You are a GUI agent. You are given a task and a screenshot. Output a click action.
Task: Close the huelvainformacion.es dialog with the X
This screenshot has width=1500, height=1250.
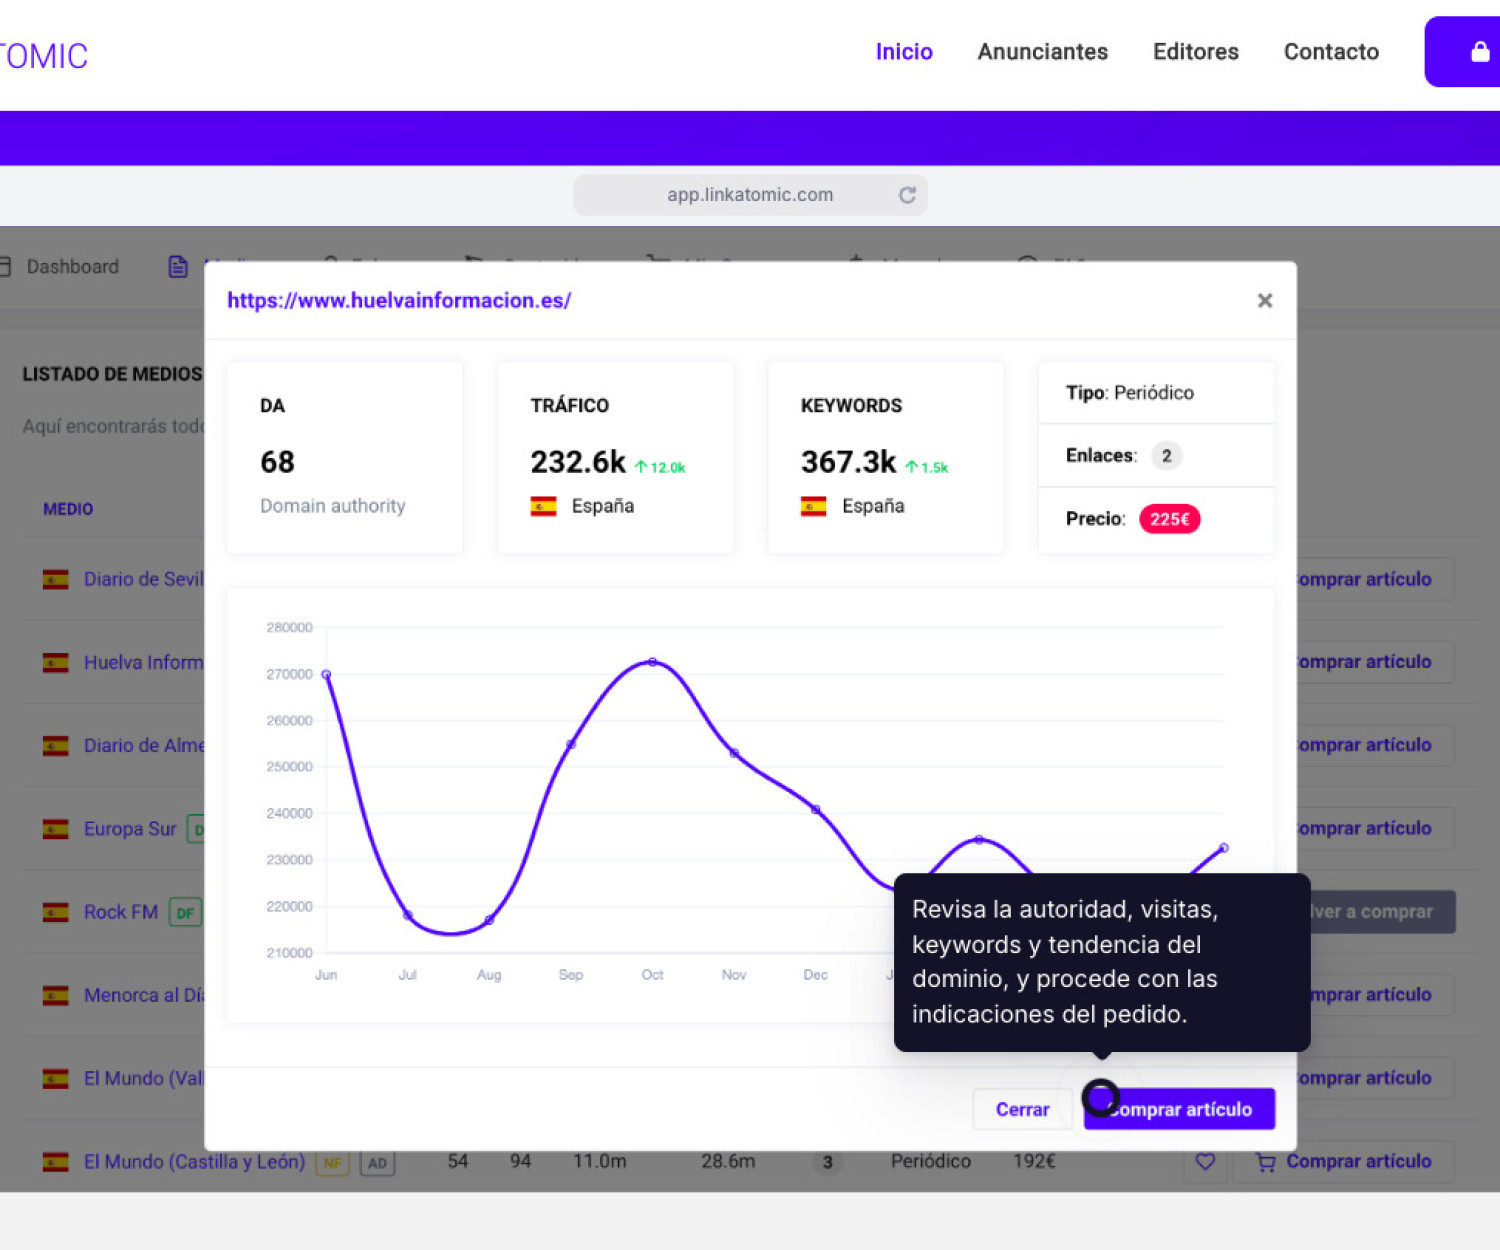pos(1264,301)
